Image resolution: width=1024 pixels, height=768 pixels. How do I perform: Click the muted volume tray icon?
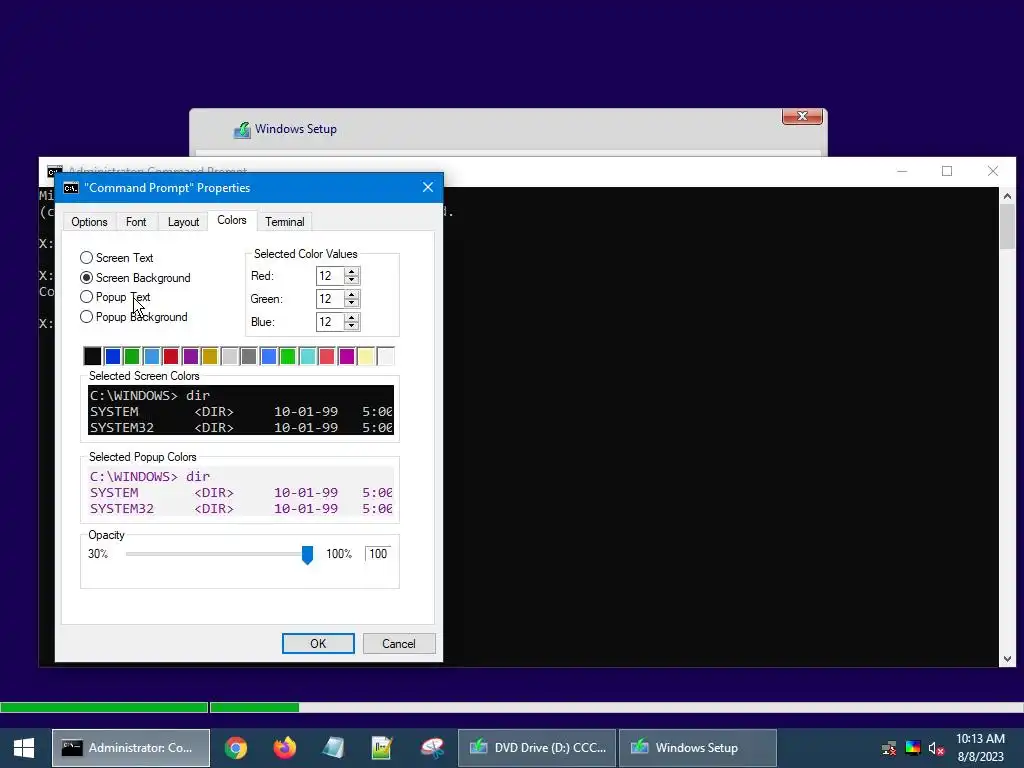coord(936,748)
